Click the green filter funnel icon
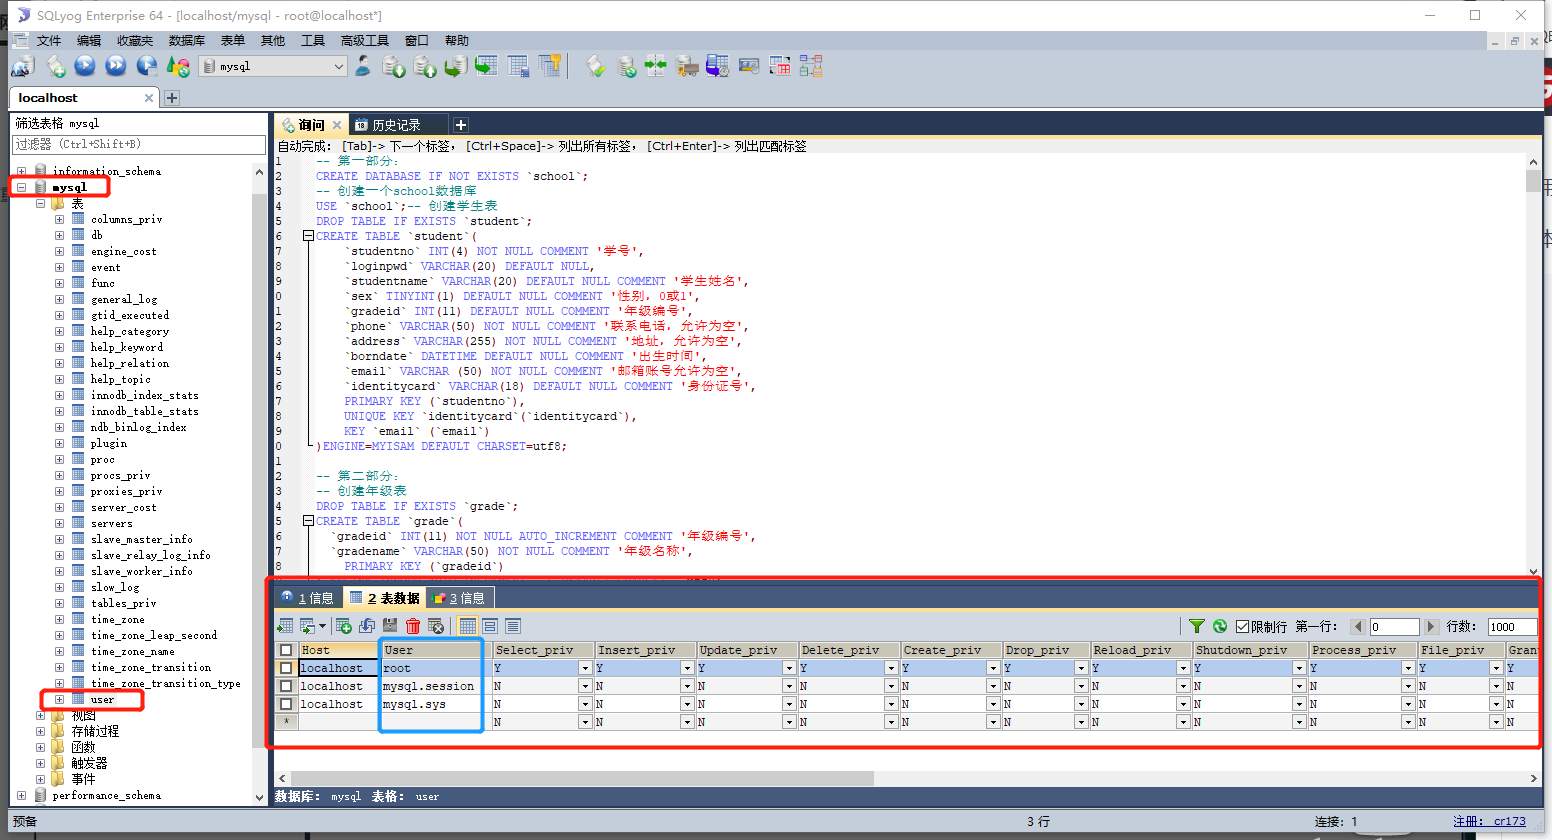 point(1197,626)
